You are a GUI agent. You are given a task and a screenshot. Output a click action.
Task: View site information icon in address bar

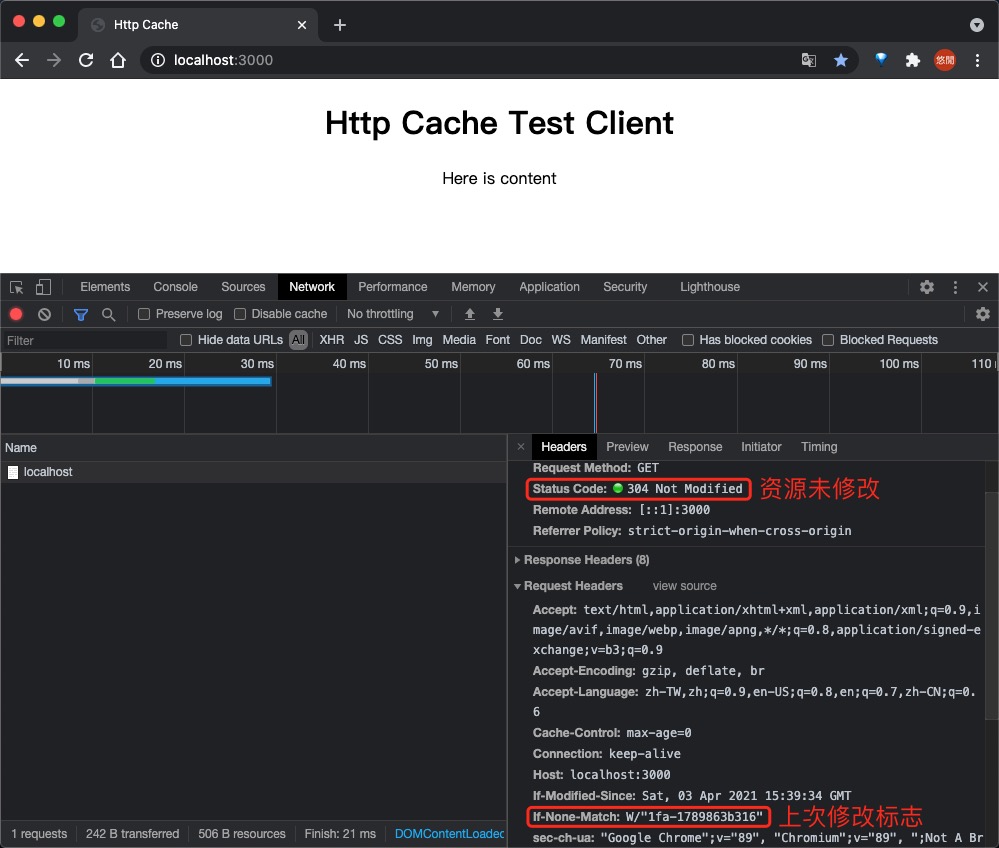[158, 60]
